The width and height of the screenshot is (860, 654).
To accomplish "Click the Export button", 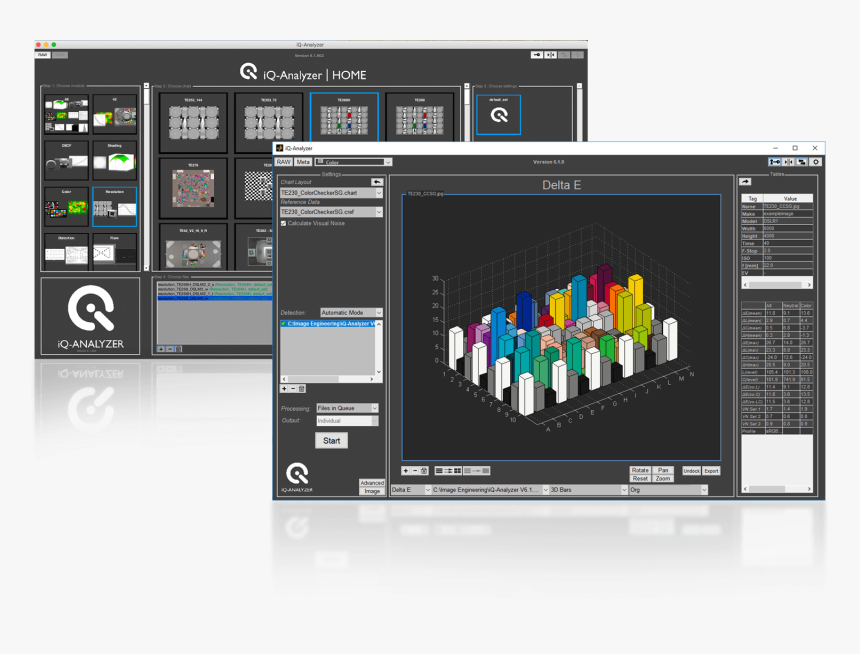I will (711, 471).
